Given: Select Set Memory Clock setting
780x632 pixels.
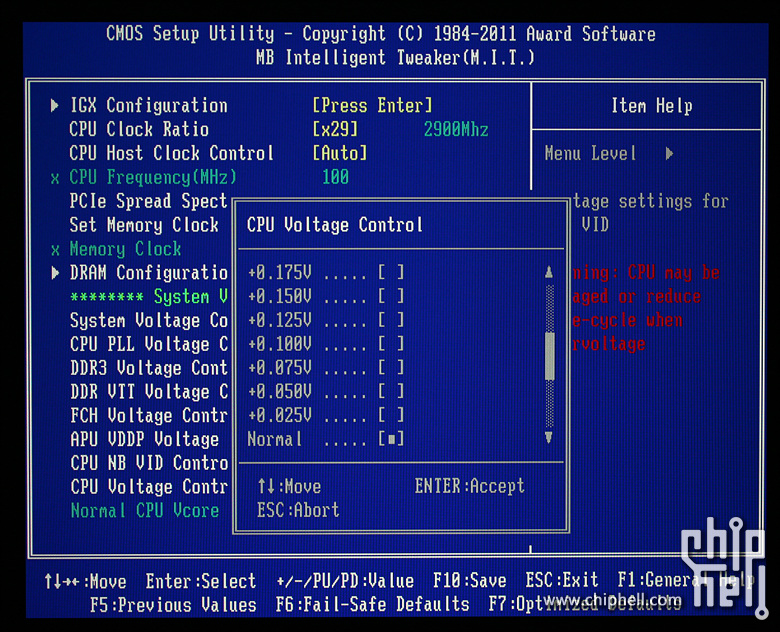Looking at the screenshot, I should pos(144,225).
